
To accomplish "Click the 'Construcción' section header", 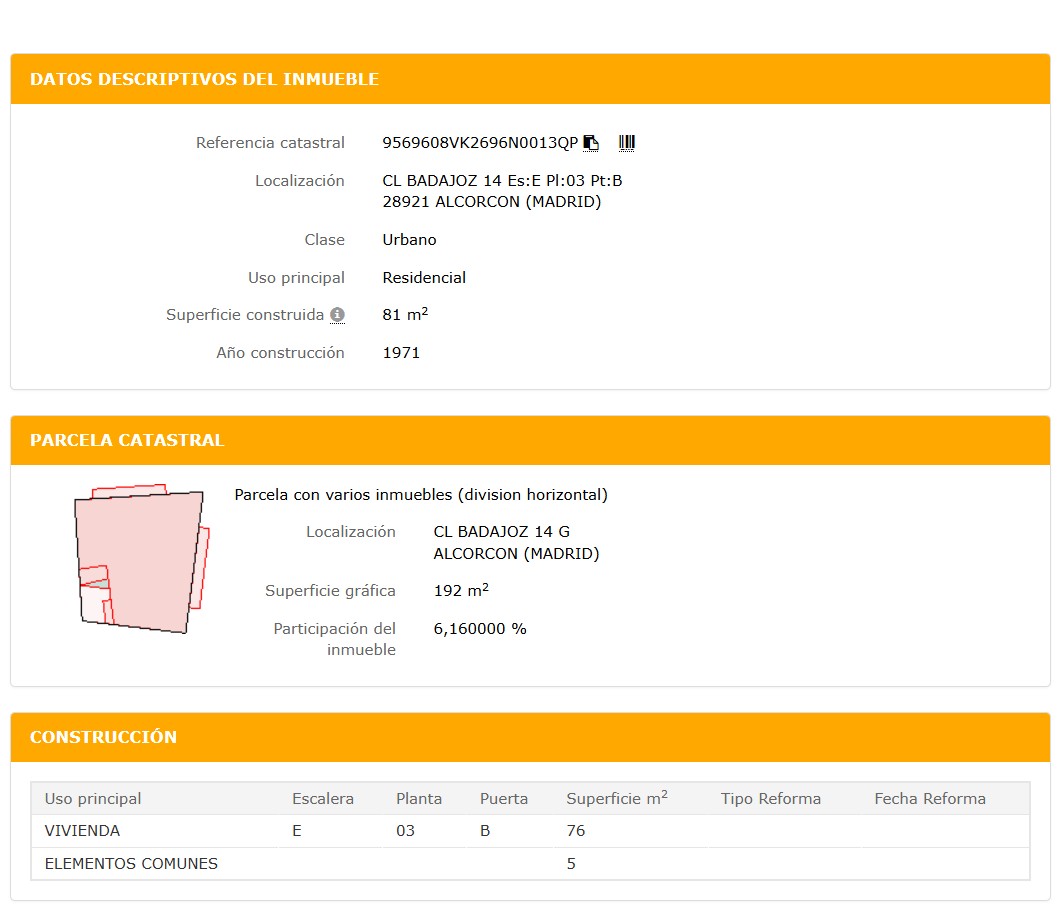I will (x=103, y=737).
